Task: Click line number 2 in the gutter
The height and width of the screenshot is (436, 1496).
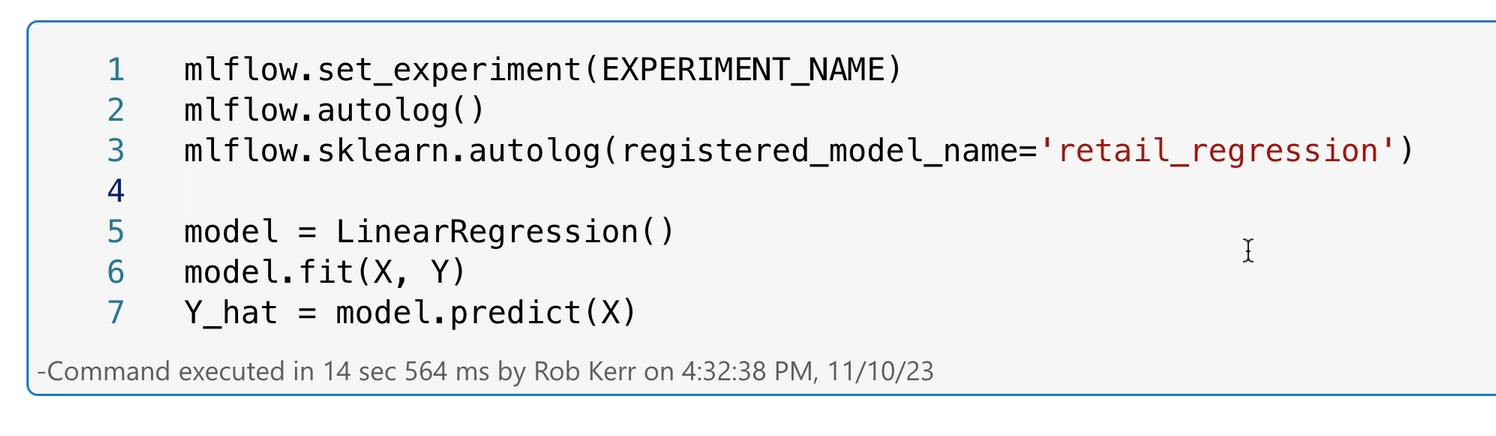Action: (x=116, y=110)
